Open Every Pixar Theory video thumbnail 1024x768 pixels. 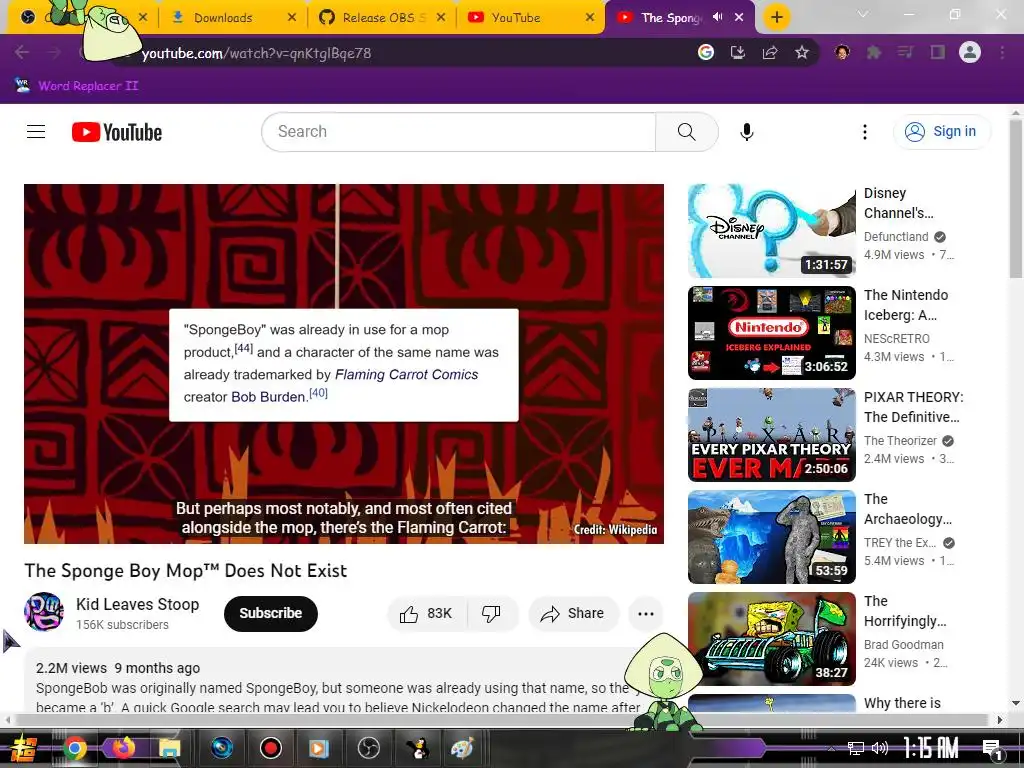771,434
